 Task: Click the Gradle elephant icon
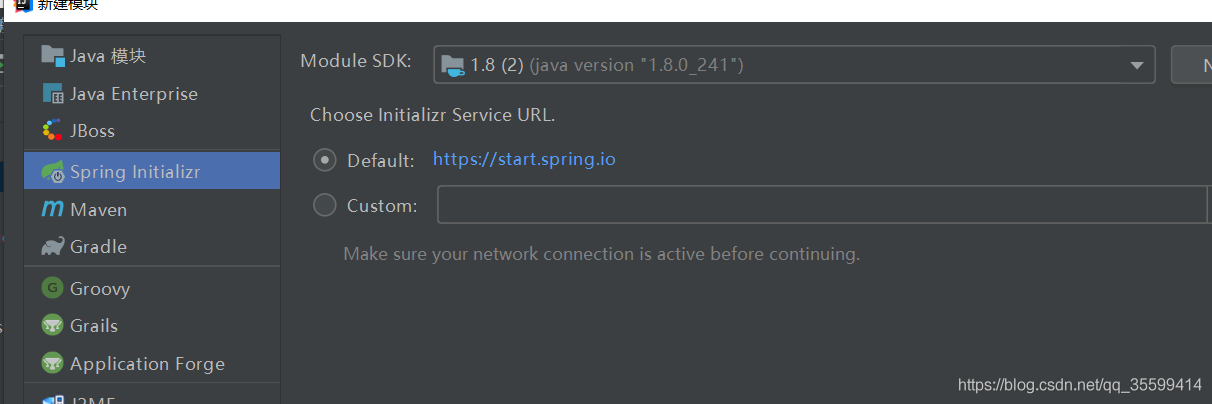(53, 246)
